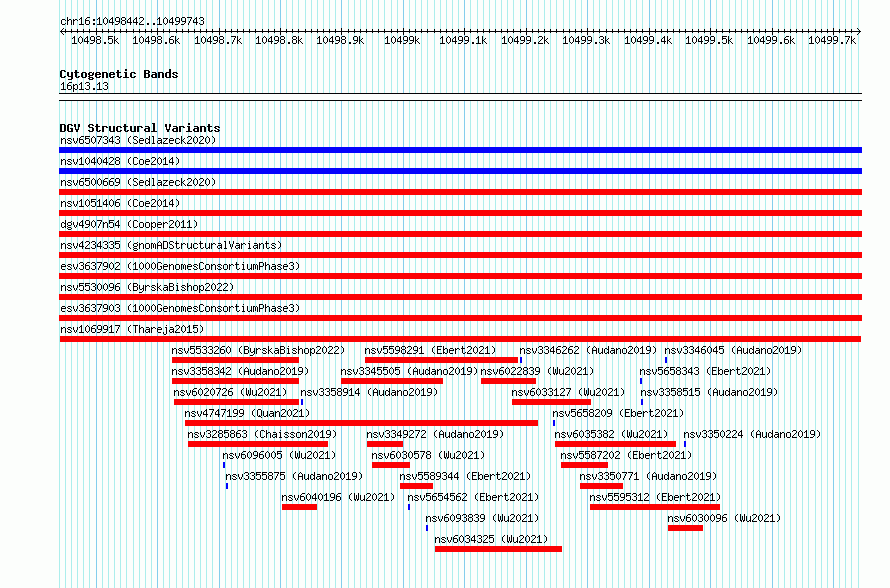The height and width of the screenshot is (588, 890).
Task: Click the nsv4747199 (Quan2021) label
Action: point(247,413)
